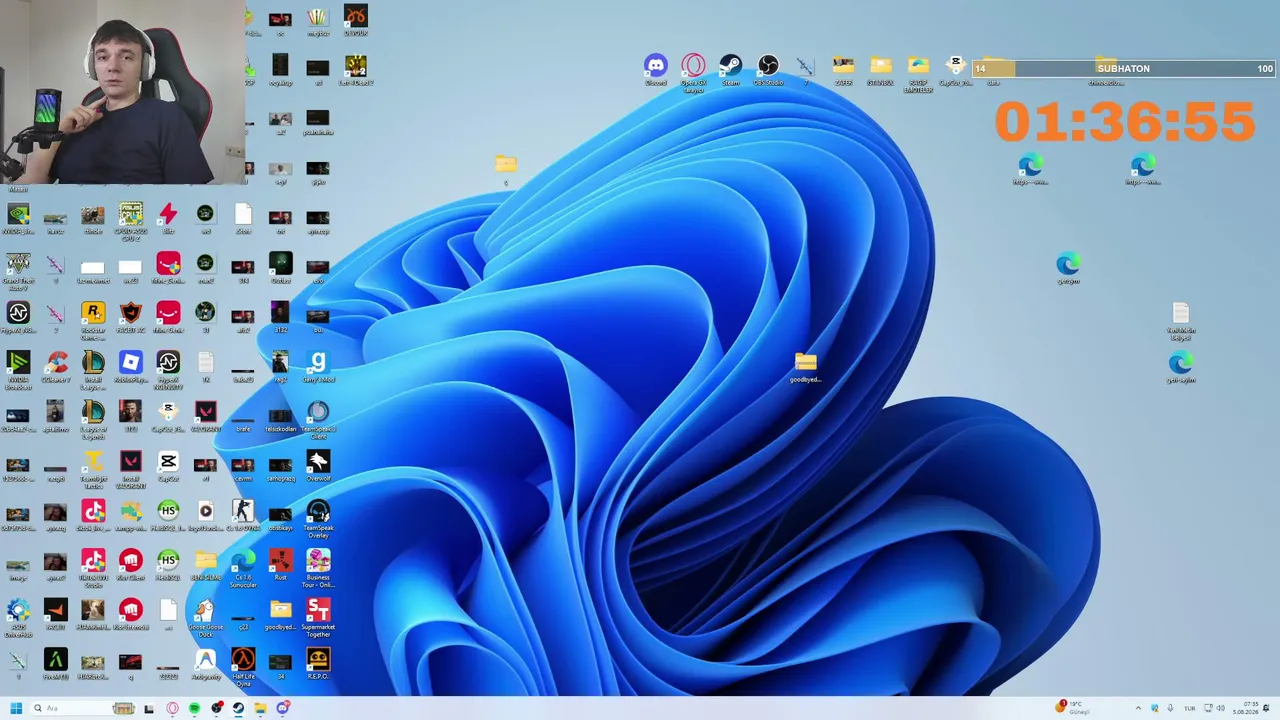
Task: Launch OBS Studio from the desktop
Action: 768,70
